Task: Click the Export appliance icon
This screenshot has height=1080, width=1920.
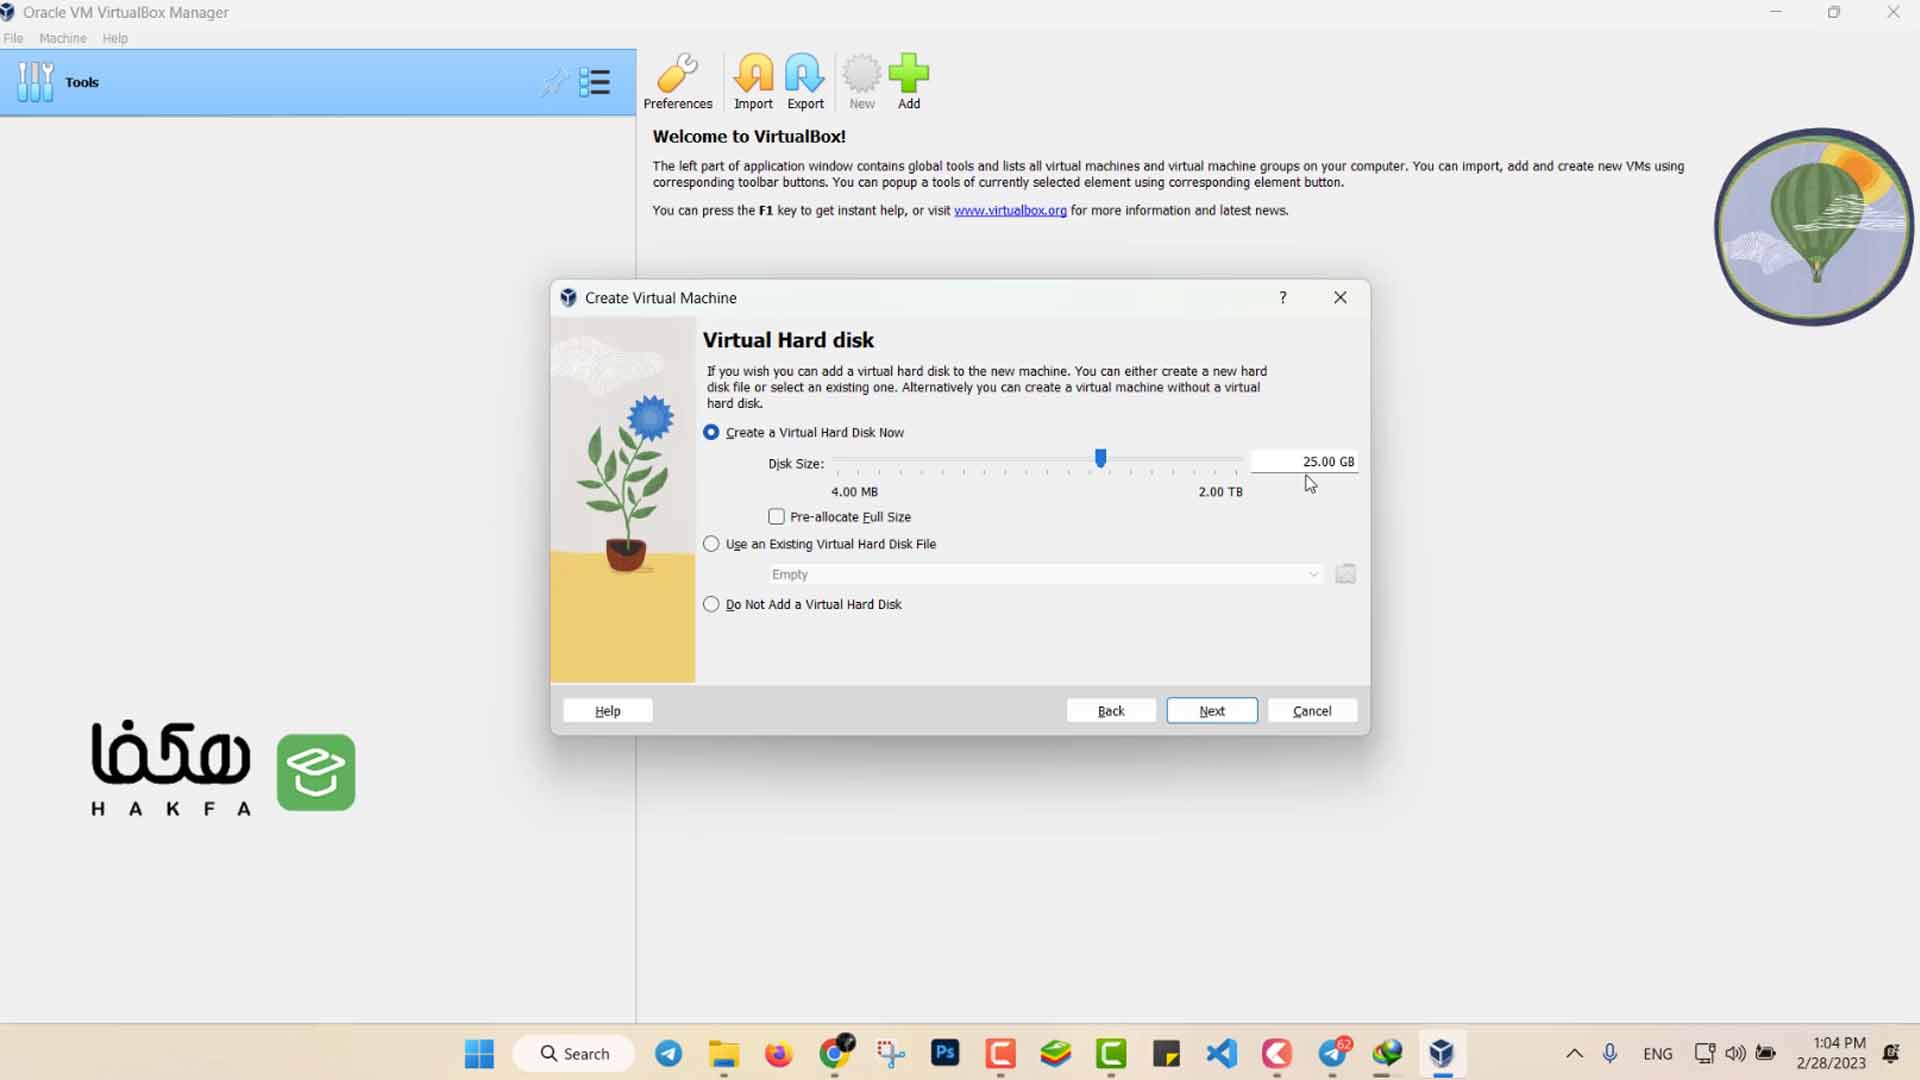Action: click(805, 81)
